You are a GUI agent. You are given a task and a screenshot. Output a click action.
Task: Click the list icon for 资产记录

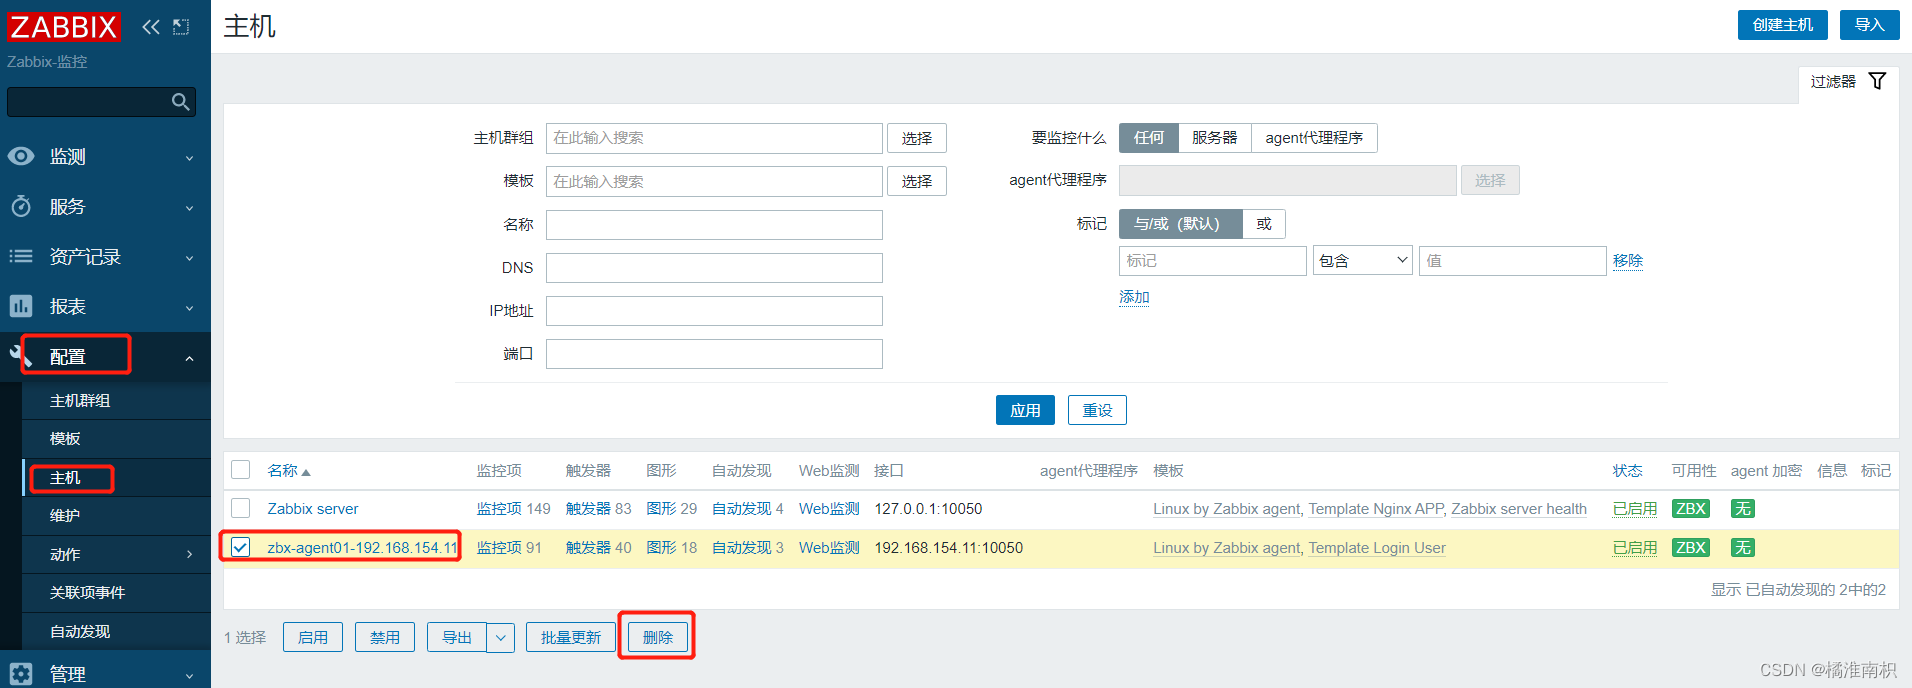point(21,256)
